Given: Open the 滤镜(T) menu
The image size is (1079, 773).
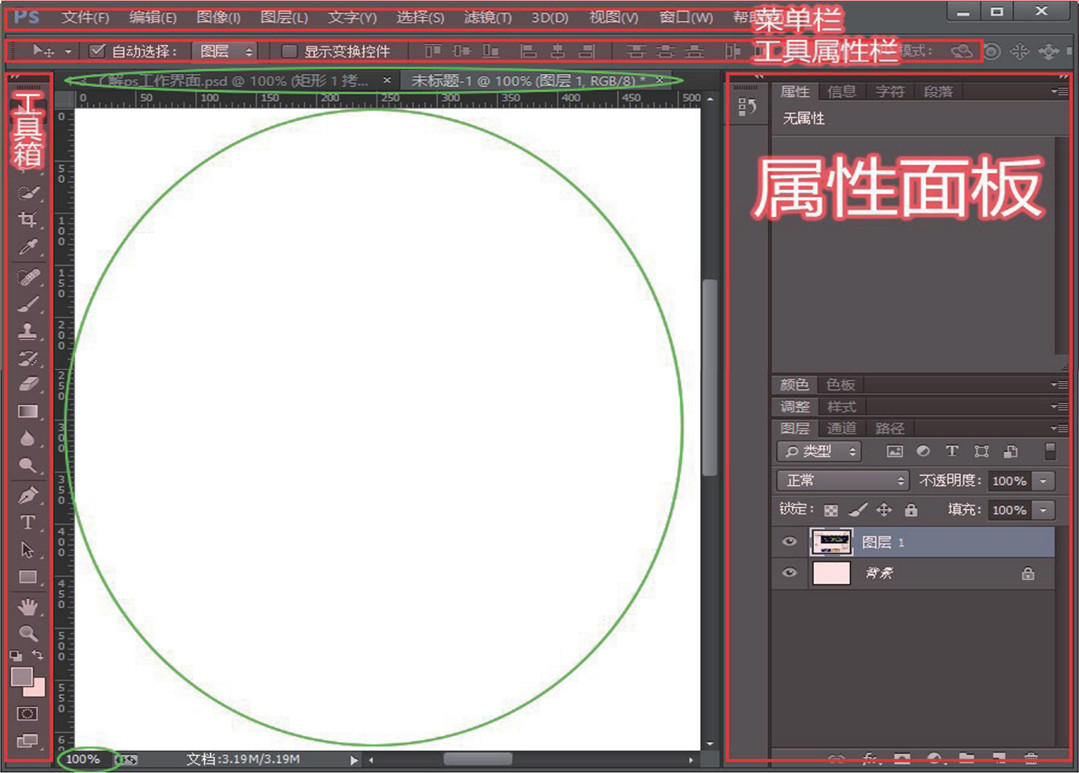Looking at the screenshot, I should (487, 17).
